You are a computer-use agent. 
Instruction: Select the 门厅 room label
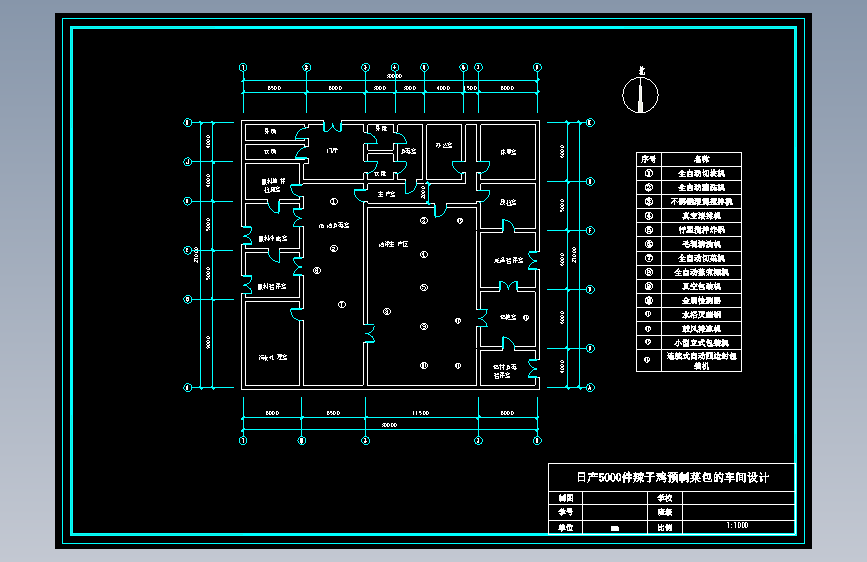[332, 150]
